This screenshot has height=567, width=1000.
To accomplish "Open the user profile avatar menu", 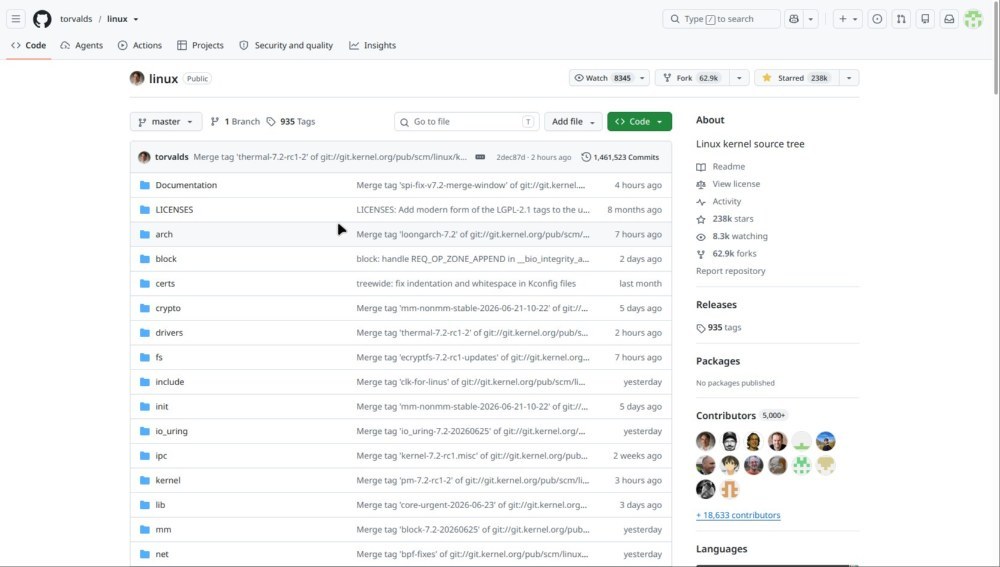I will click(973, 19).
